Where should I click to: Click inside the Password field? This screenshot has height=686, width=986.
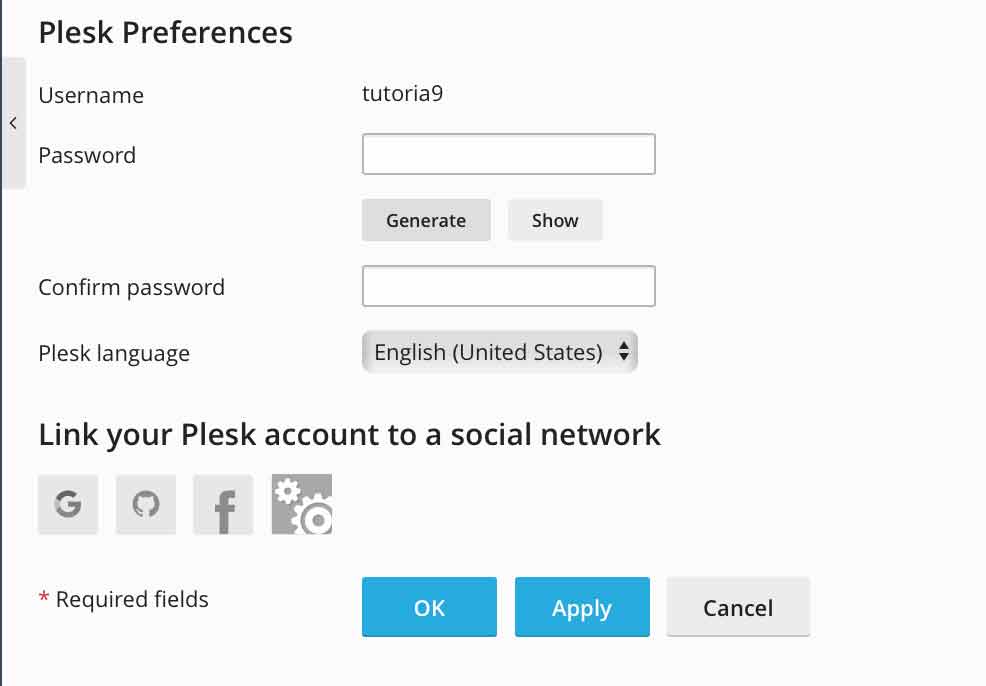pos(508,154)
